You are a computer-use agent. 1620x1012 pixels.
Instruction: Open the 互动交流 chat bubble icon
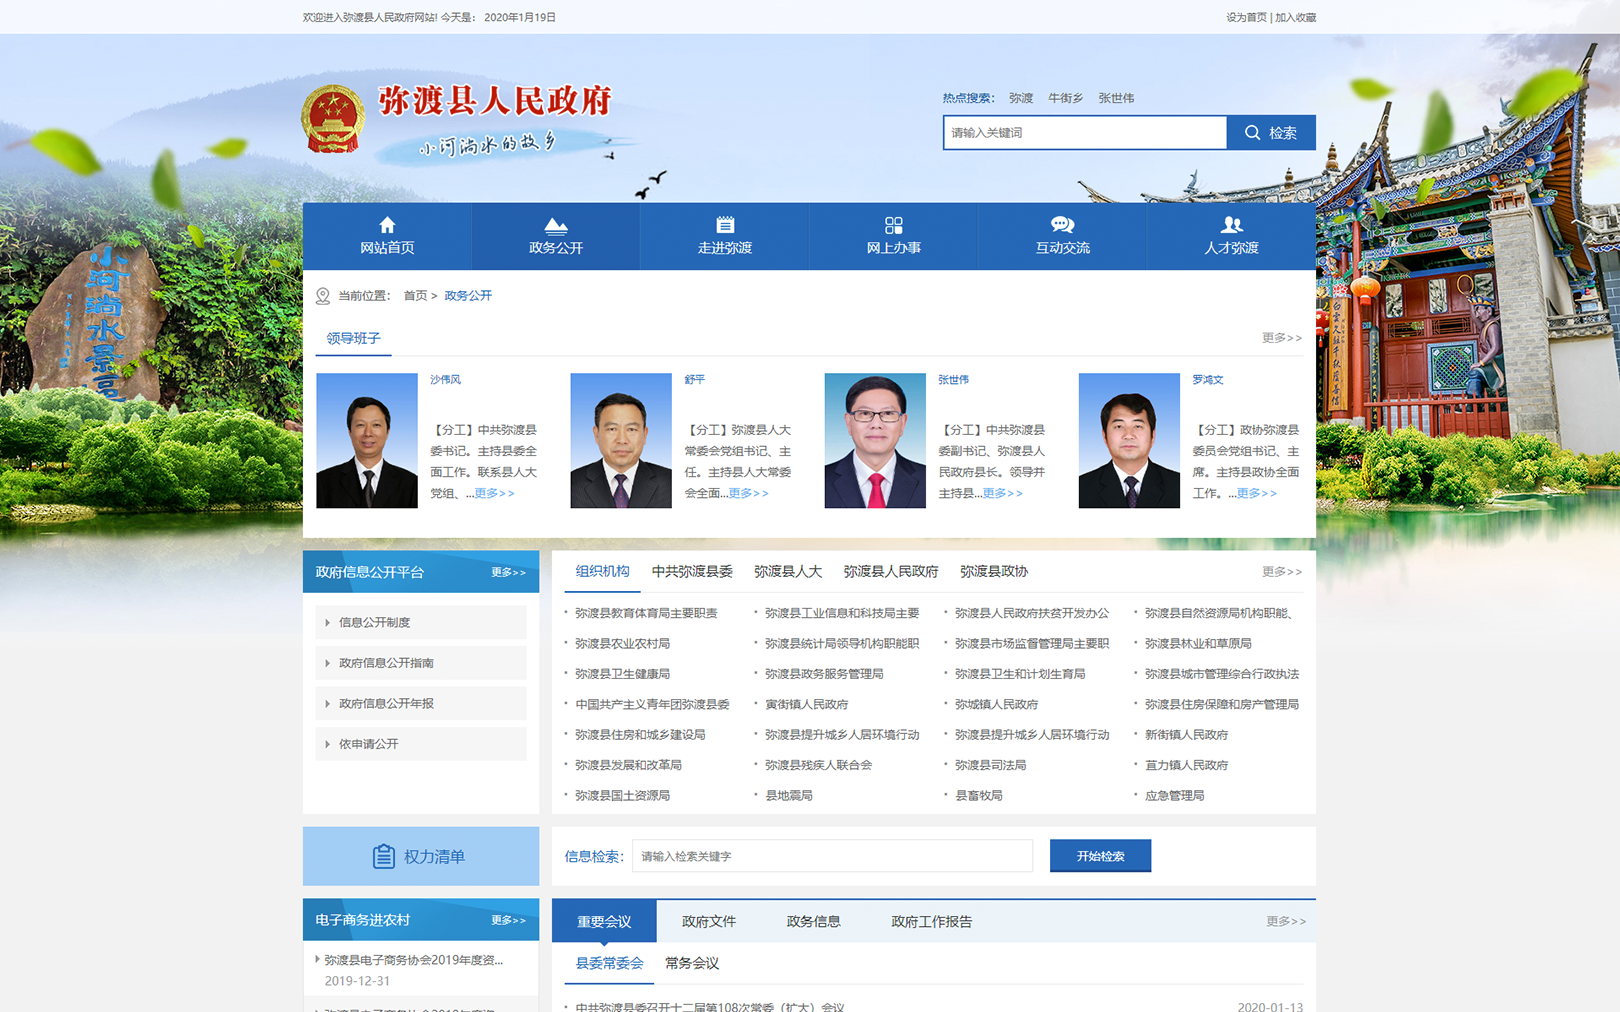pos(1062,225)
